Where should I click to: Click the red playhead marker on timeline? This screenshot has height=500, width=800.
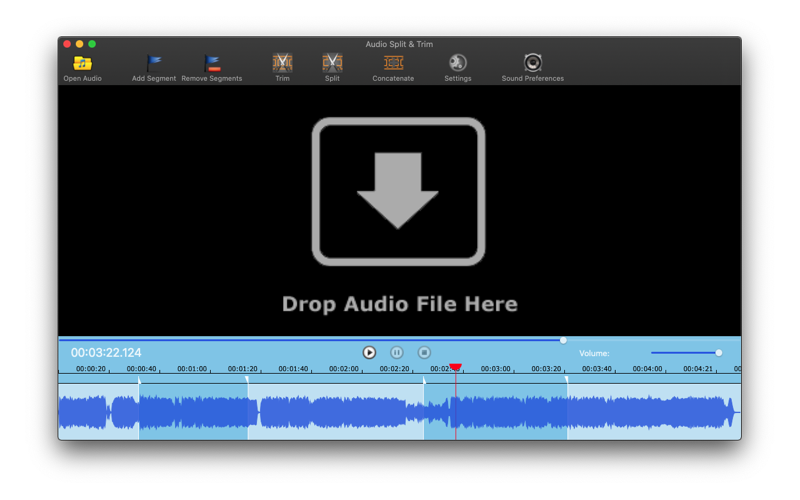point(456,367)
